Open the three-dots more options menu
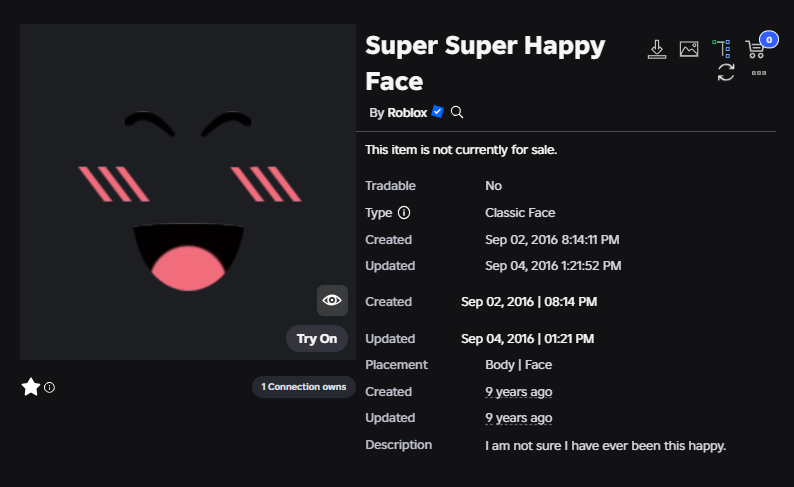Screen dimensions: 794x487 [759, 73]
